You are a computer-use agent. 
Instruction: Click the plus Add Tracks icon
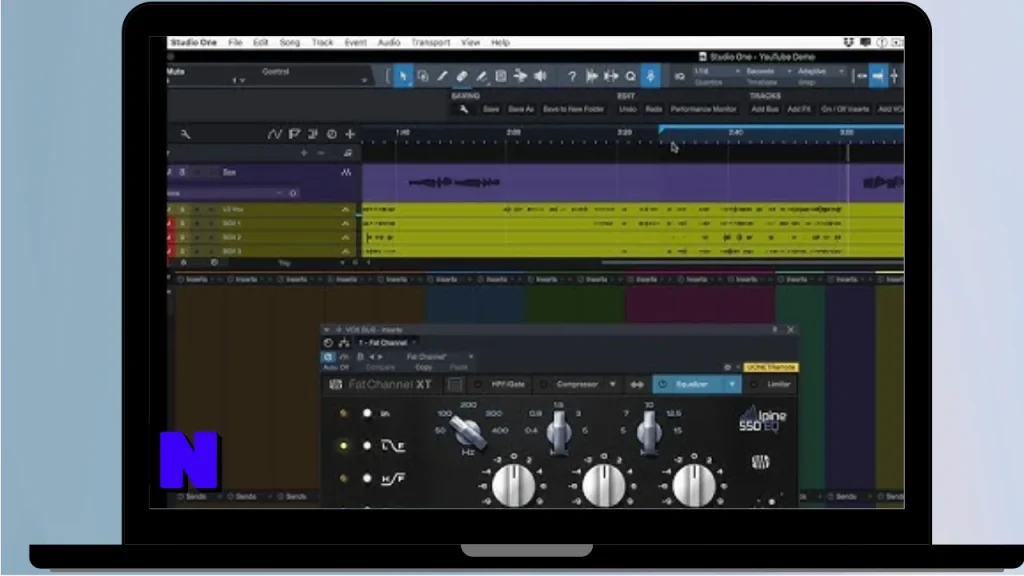pyautogui.click(x=350, y=134)
